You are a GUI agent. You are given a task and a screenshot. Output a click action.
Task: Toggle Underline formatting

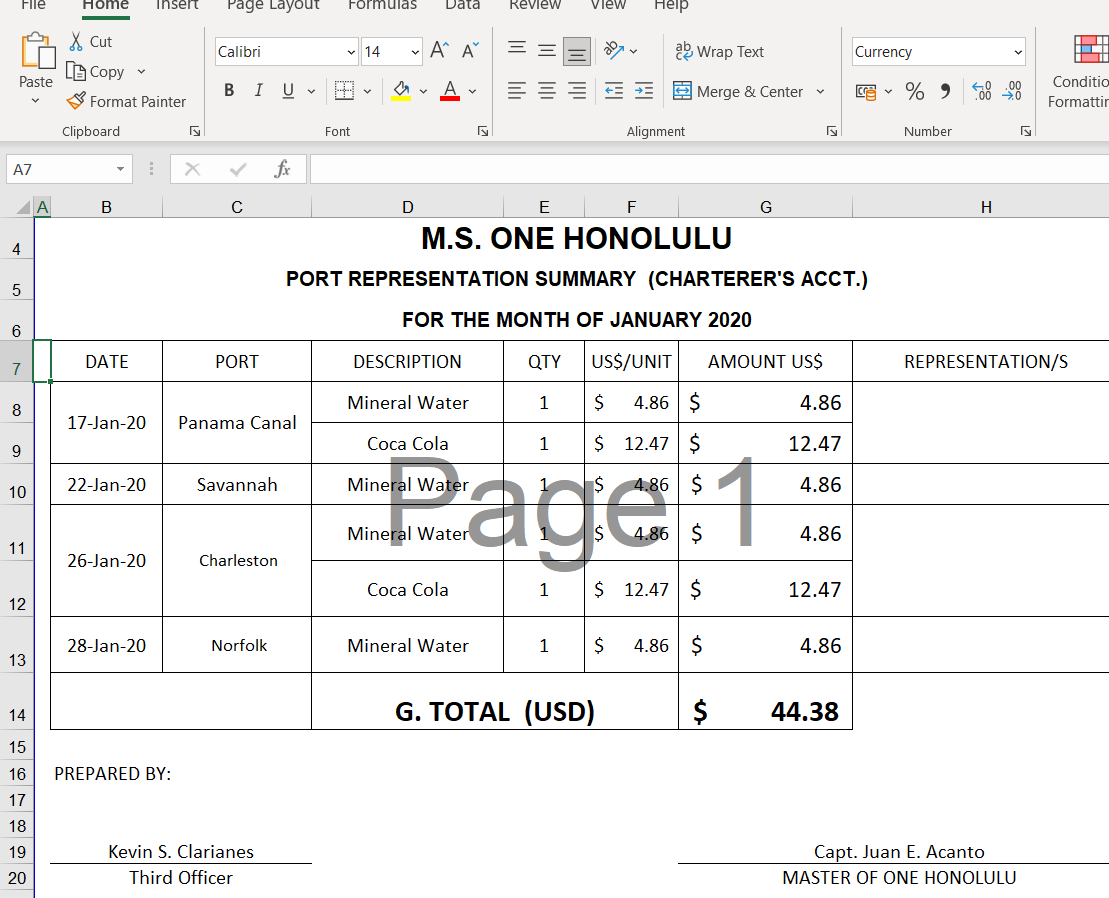(288, 91)
